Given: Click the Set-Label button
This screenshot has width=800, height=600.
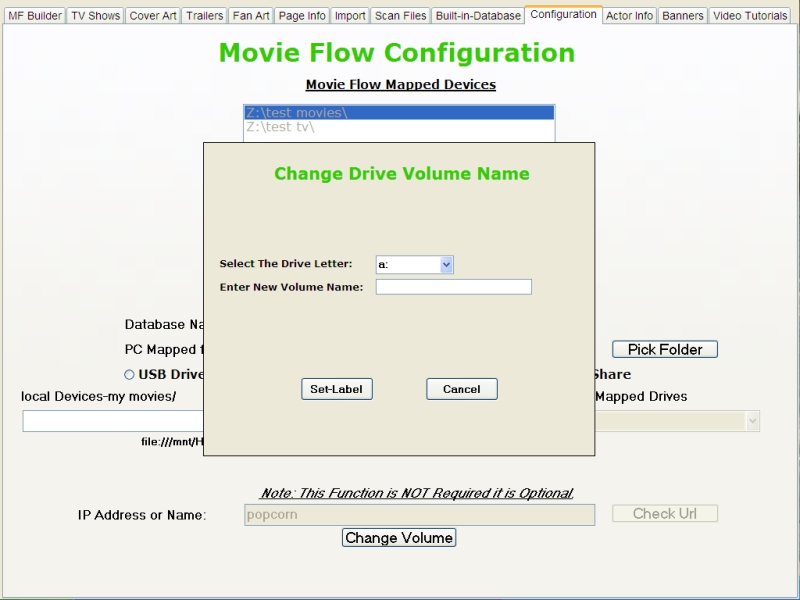Looking at the screenshot, I should (337, 389).
